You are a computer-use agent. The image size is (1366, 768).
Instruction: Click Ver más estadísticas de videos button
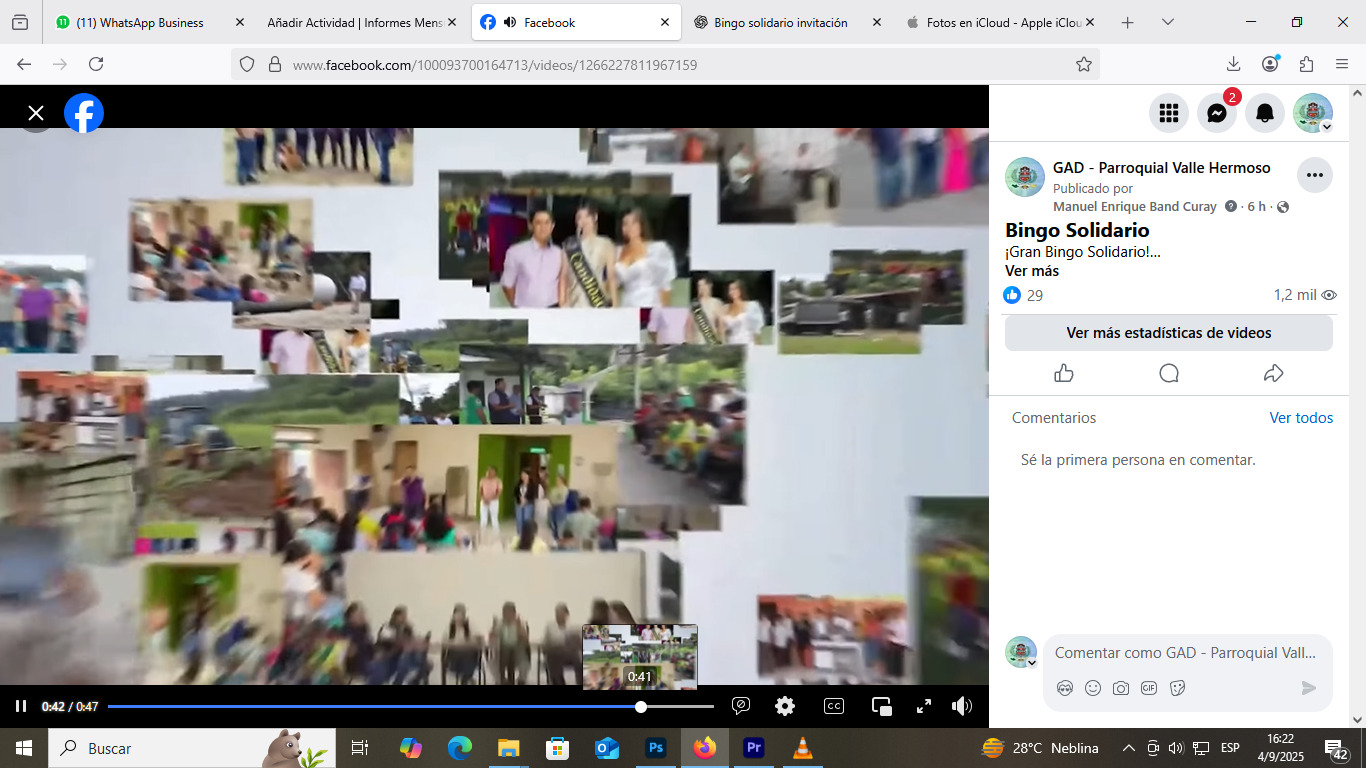pos(1168,333)
